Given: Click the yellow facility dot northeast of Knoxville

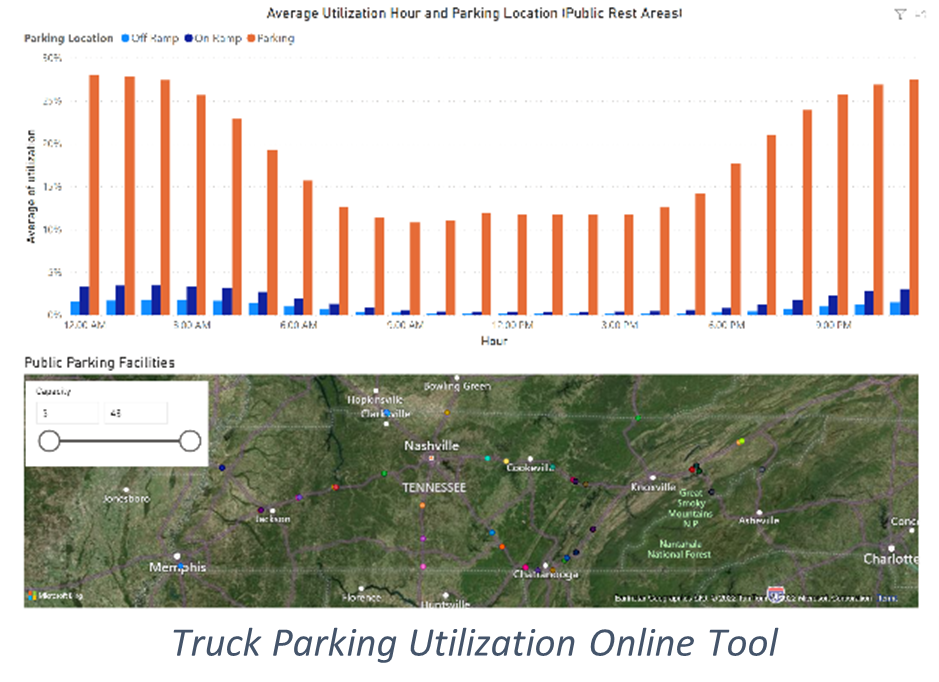Looking at the screenshot, I should click(740, 441).
